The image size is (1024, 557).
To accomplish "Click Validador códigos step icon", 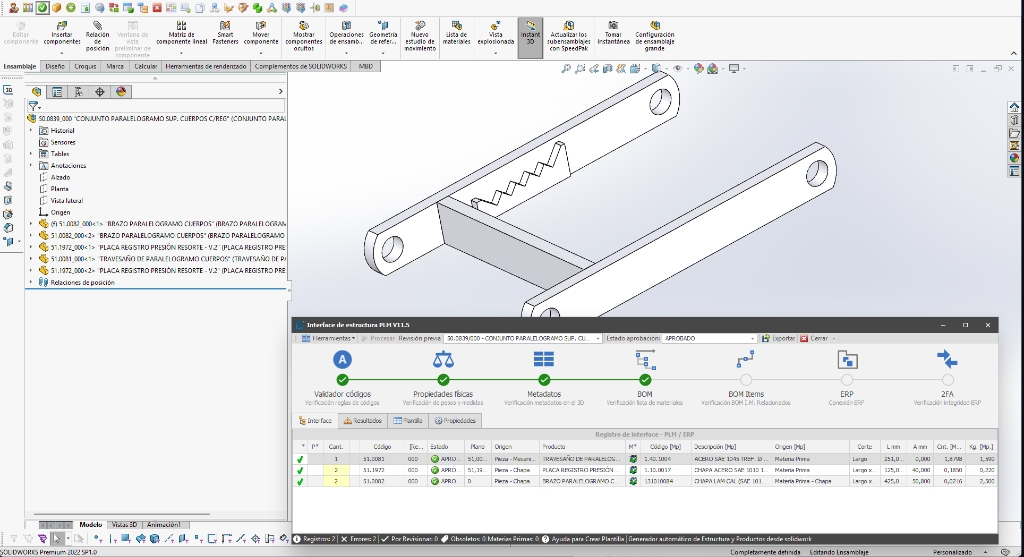I will tap(342, 360).
